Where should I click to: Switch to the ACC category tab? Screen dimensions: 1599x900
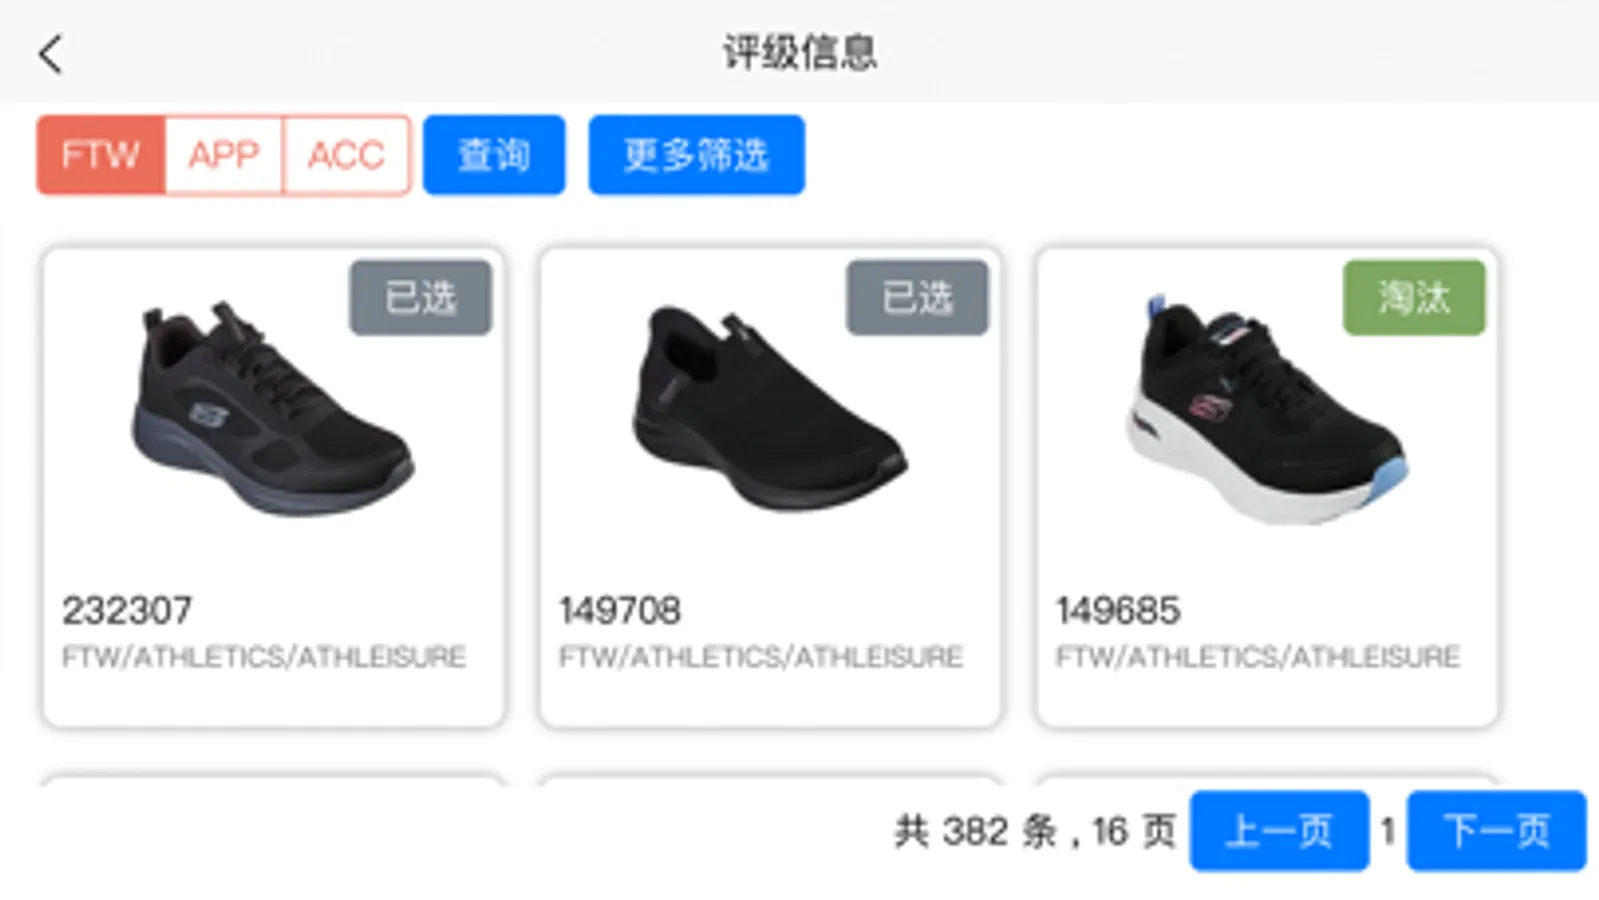tap(346, 155)
